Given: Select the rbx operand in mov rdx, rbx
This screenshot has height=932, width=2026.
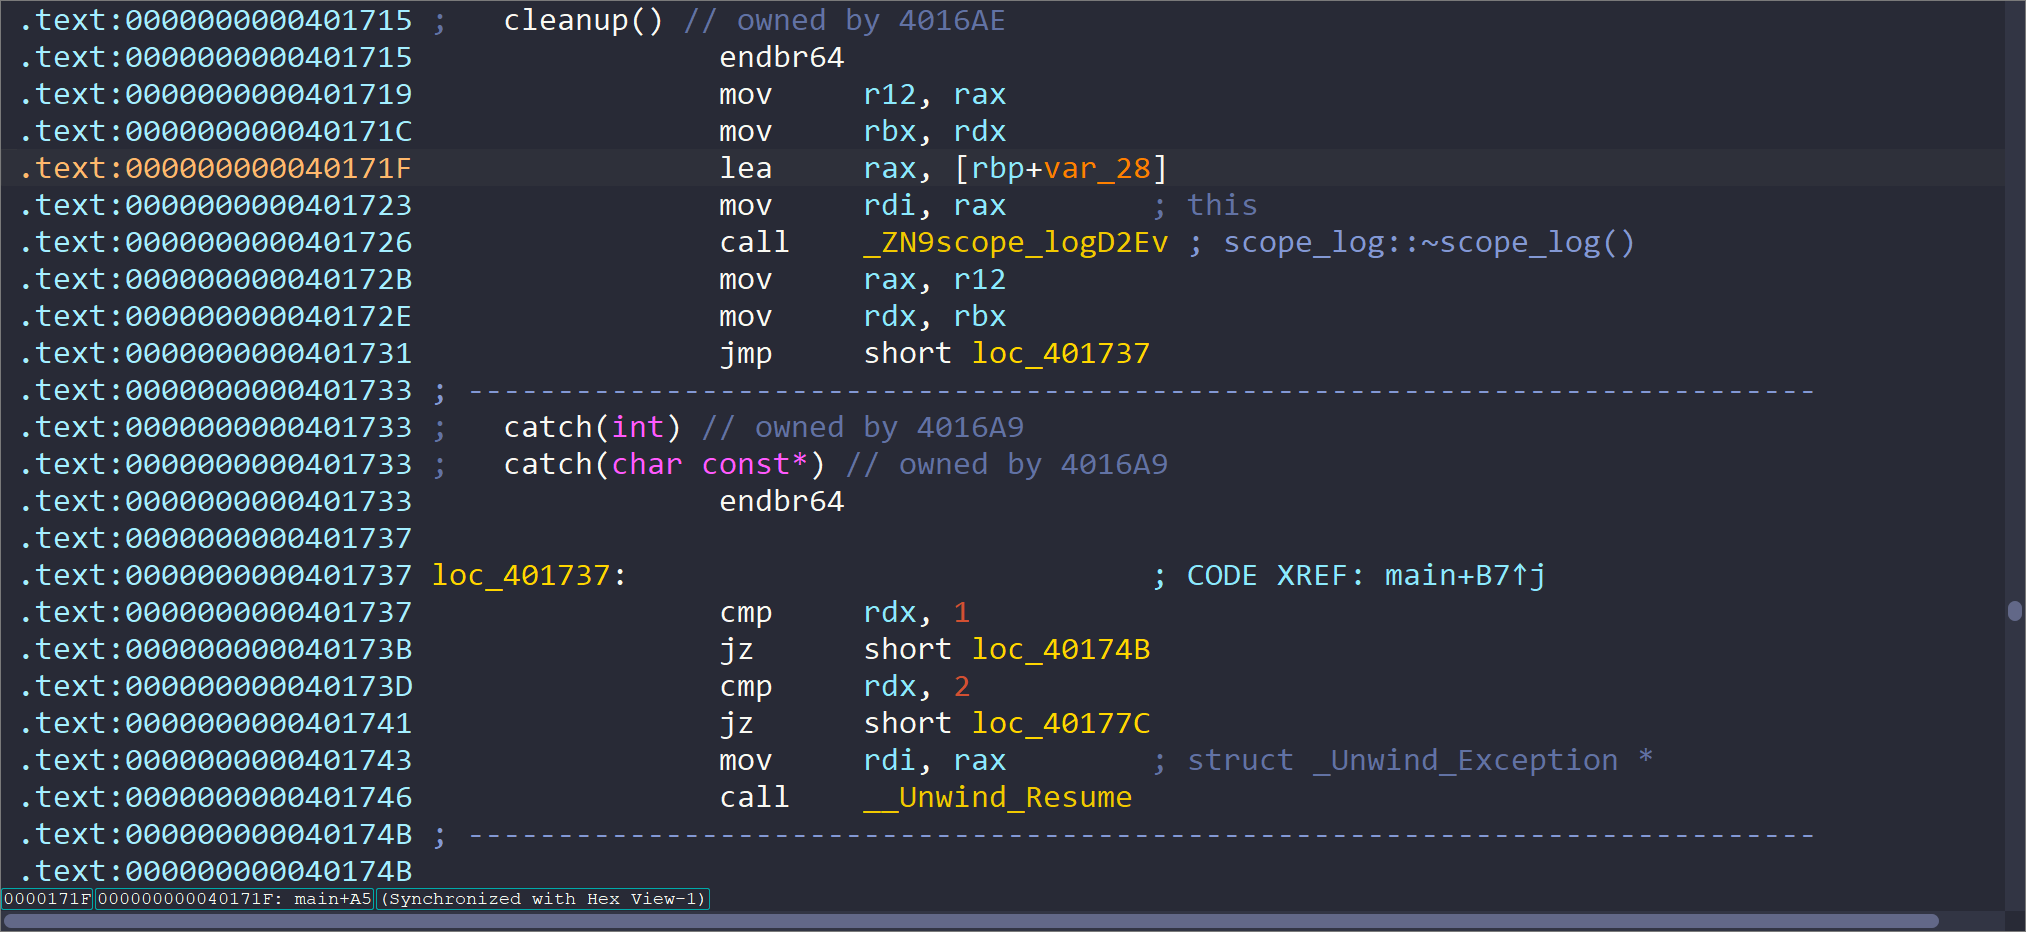Looking at the screenshot, I should coord(980,316).
